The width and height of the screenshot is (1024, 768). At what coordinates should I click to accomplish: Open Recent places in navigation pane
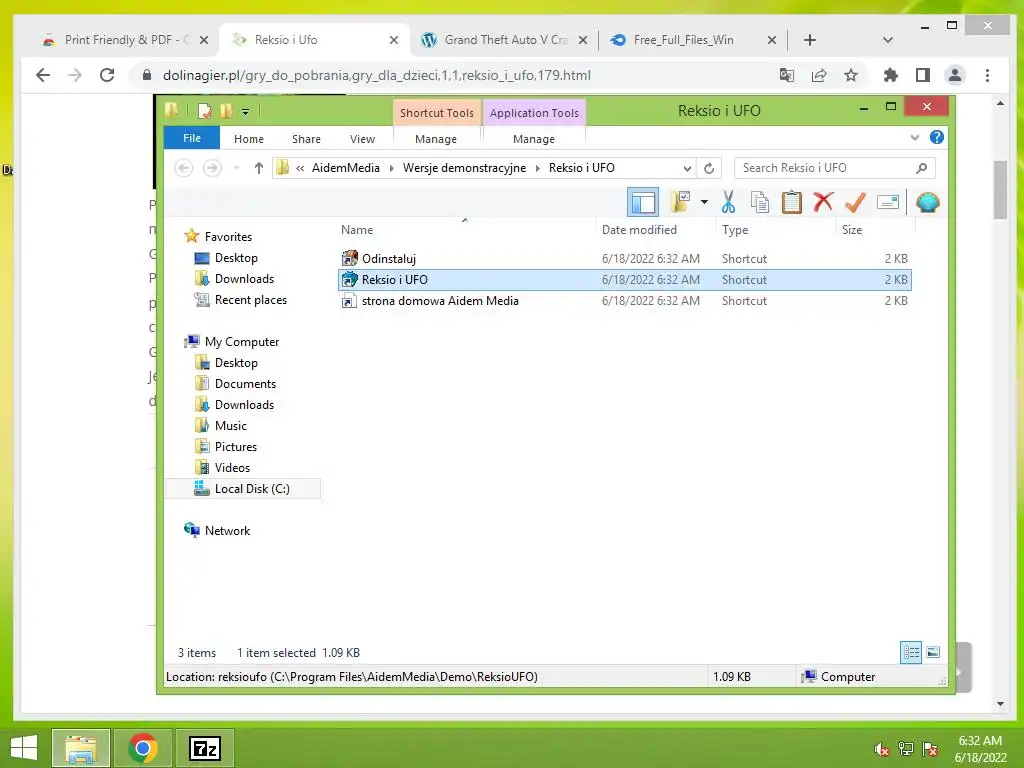click(250, 300)
